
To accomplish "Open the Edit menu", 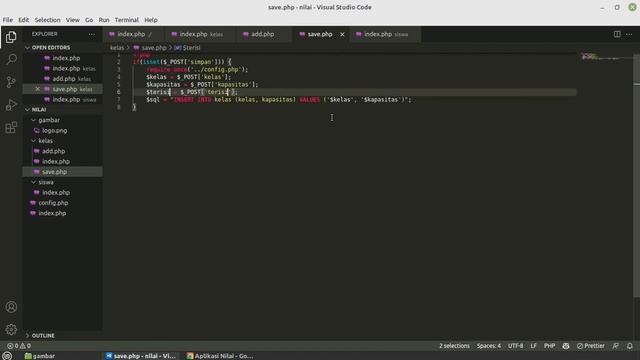I will pos(24,20).
